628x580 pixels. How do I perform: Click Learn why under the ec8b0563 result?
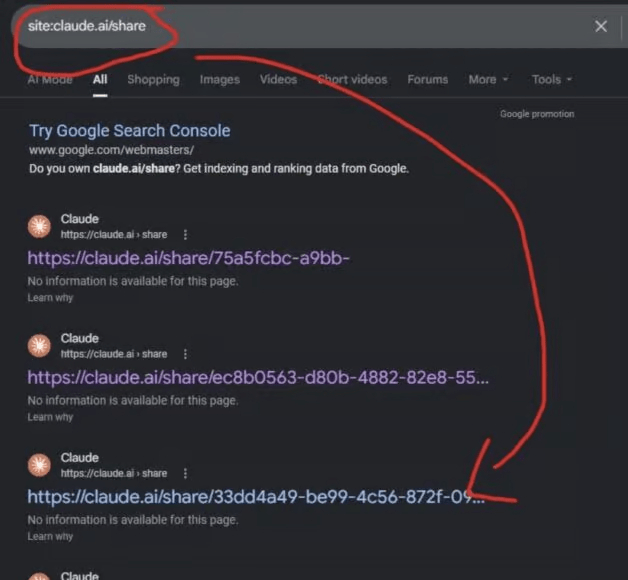point(50,417)
